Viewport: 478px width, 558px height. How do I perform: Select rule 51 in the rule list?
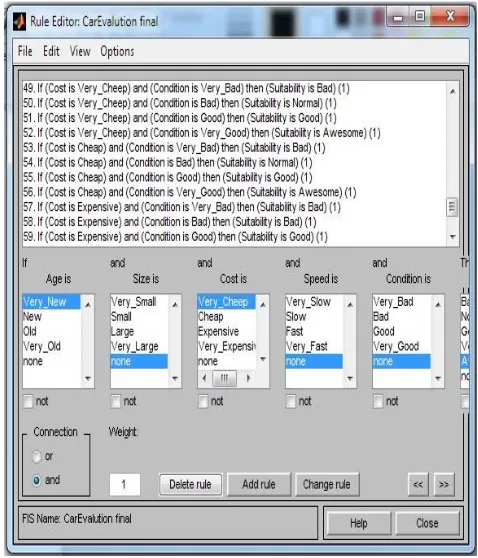(180, 118)
